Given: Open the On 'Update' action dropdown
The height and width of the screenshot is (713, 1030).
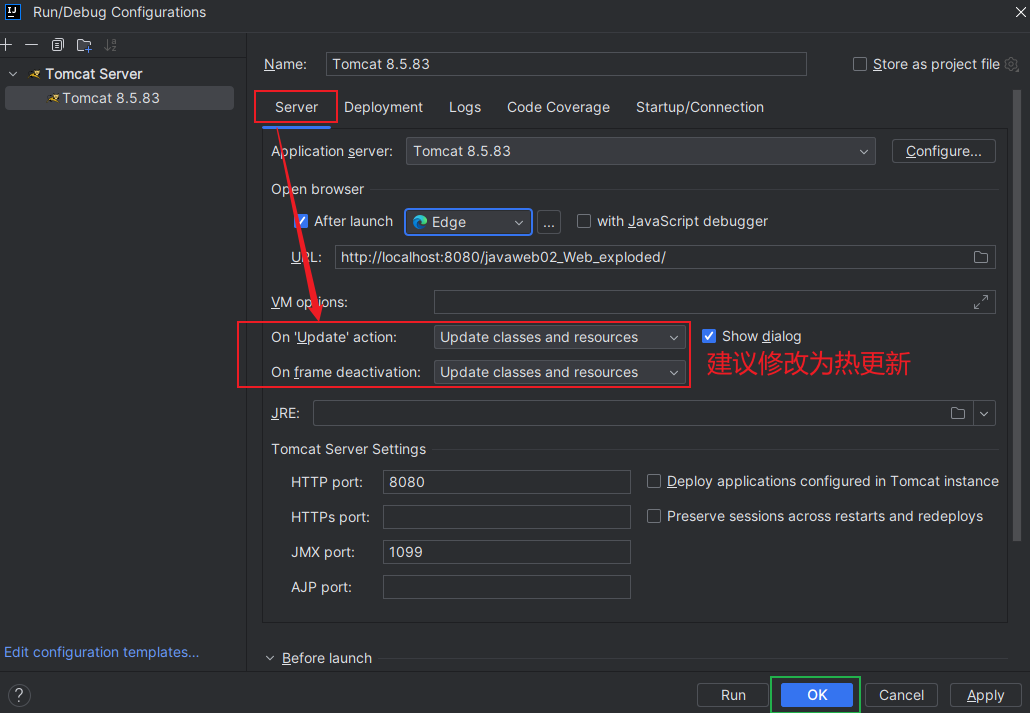Looking at the screenshot, I should click(560, 337).
